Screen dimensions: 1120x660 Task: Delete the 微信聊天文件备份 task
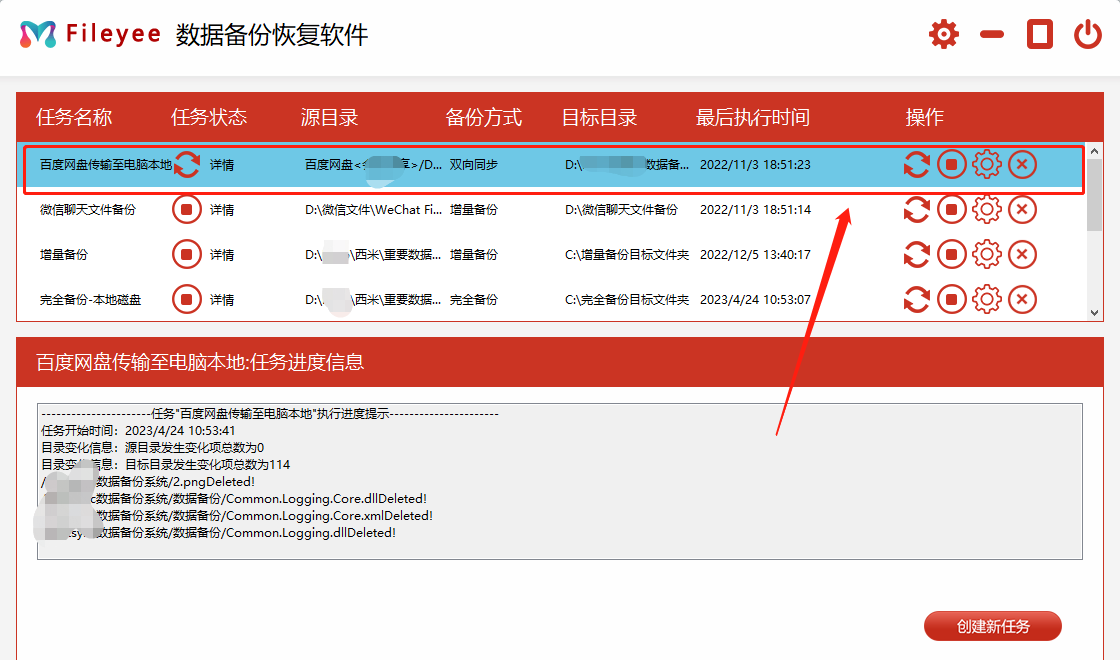pos(1022,210)
